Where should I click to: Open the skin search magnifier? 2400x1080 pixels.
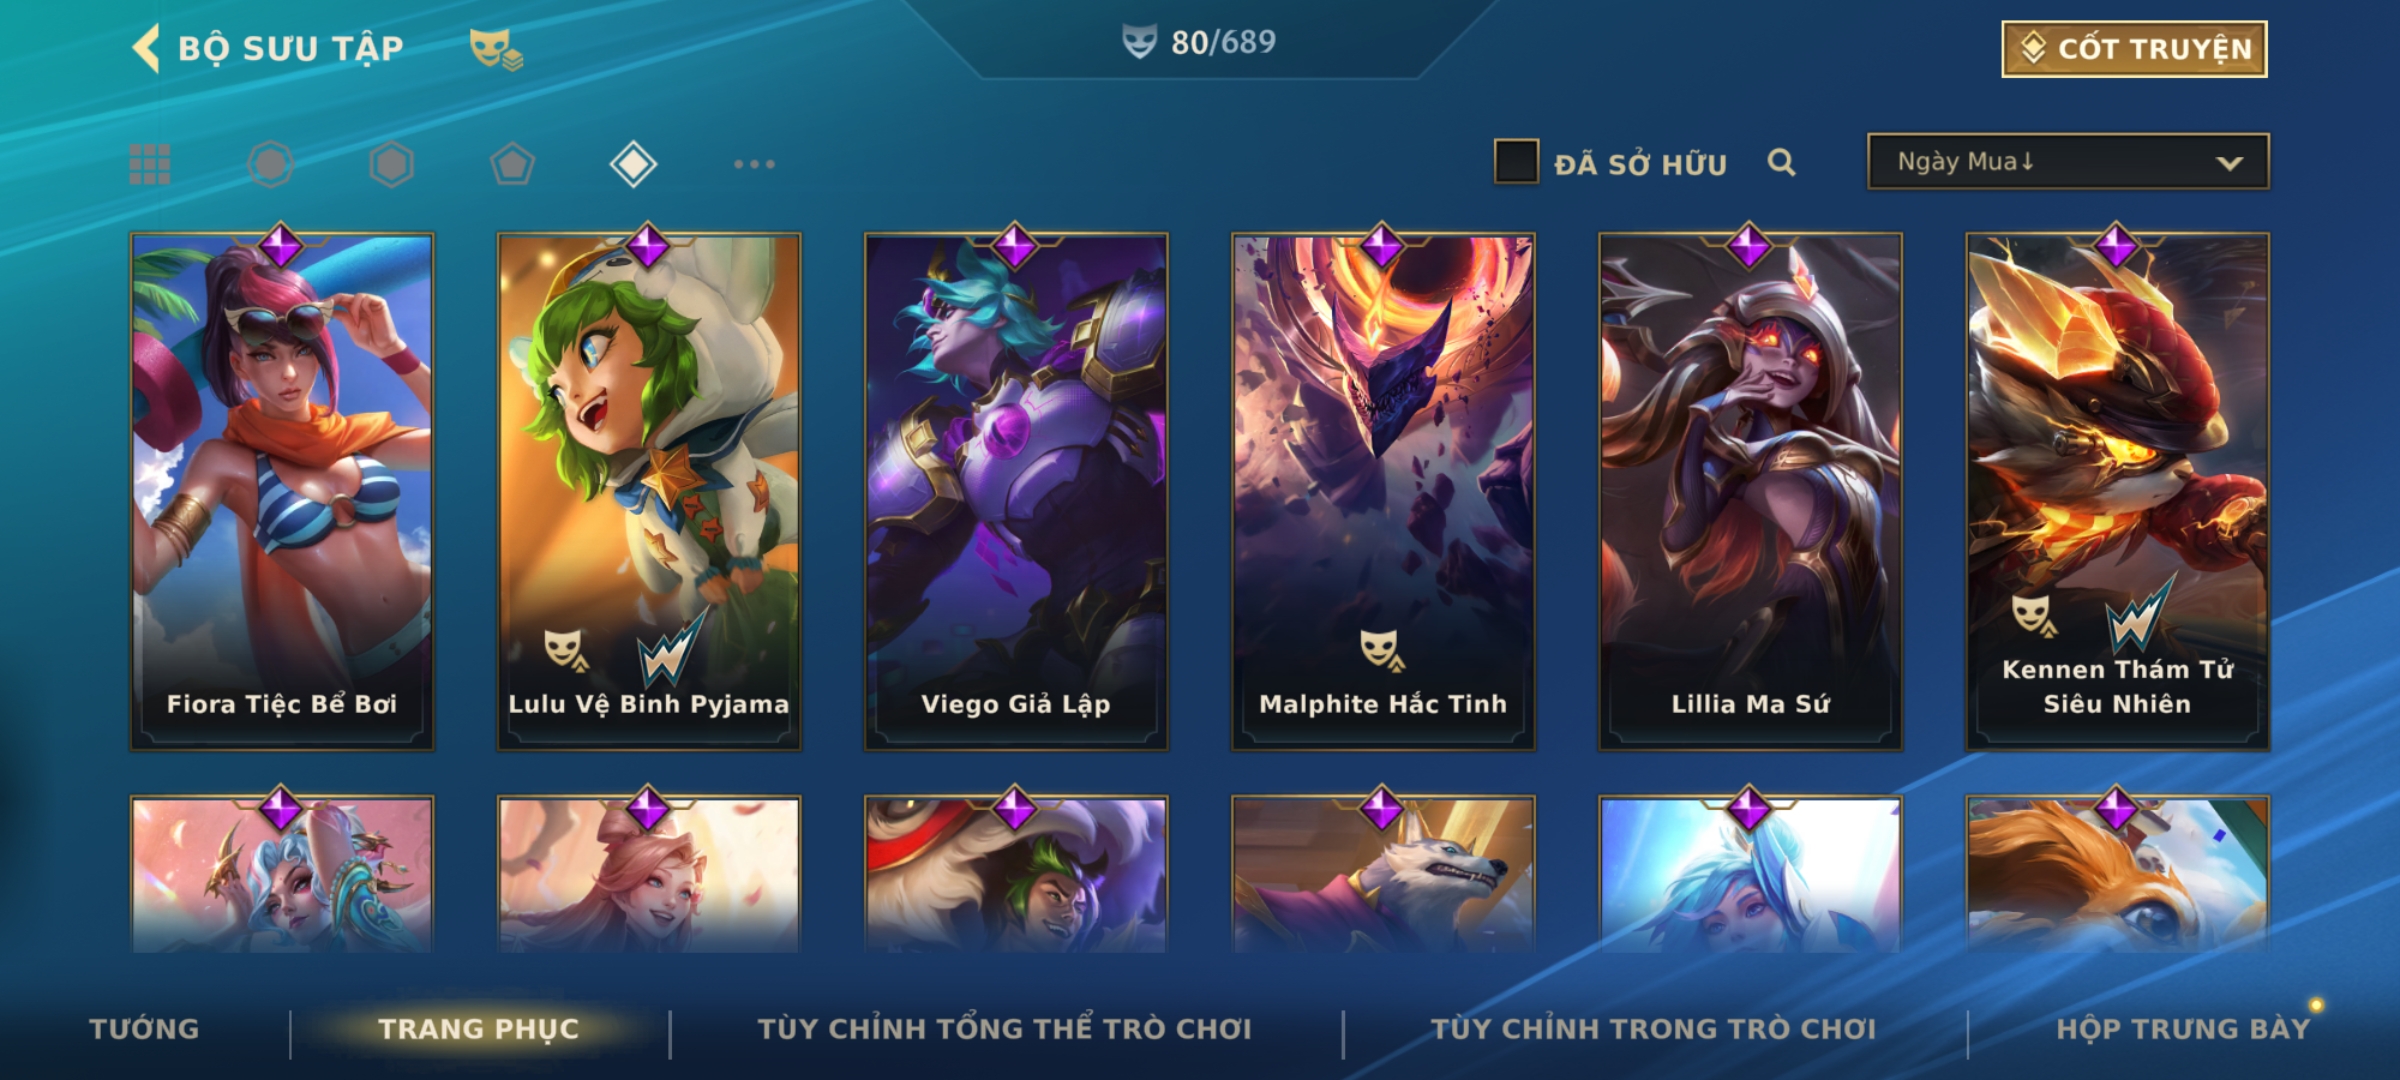coord(1781,162)
